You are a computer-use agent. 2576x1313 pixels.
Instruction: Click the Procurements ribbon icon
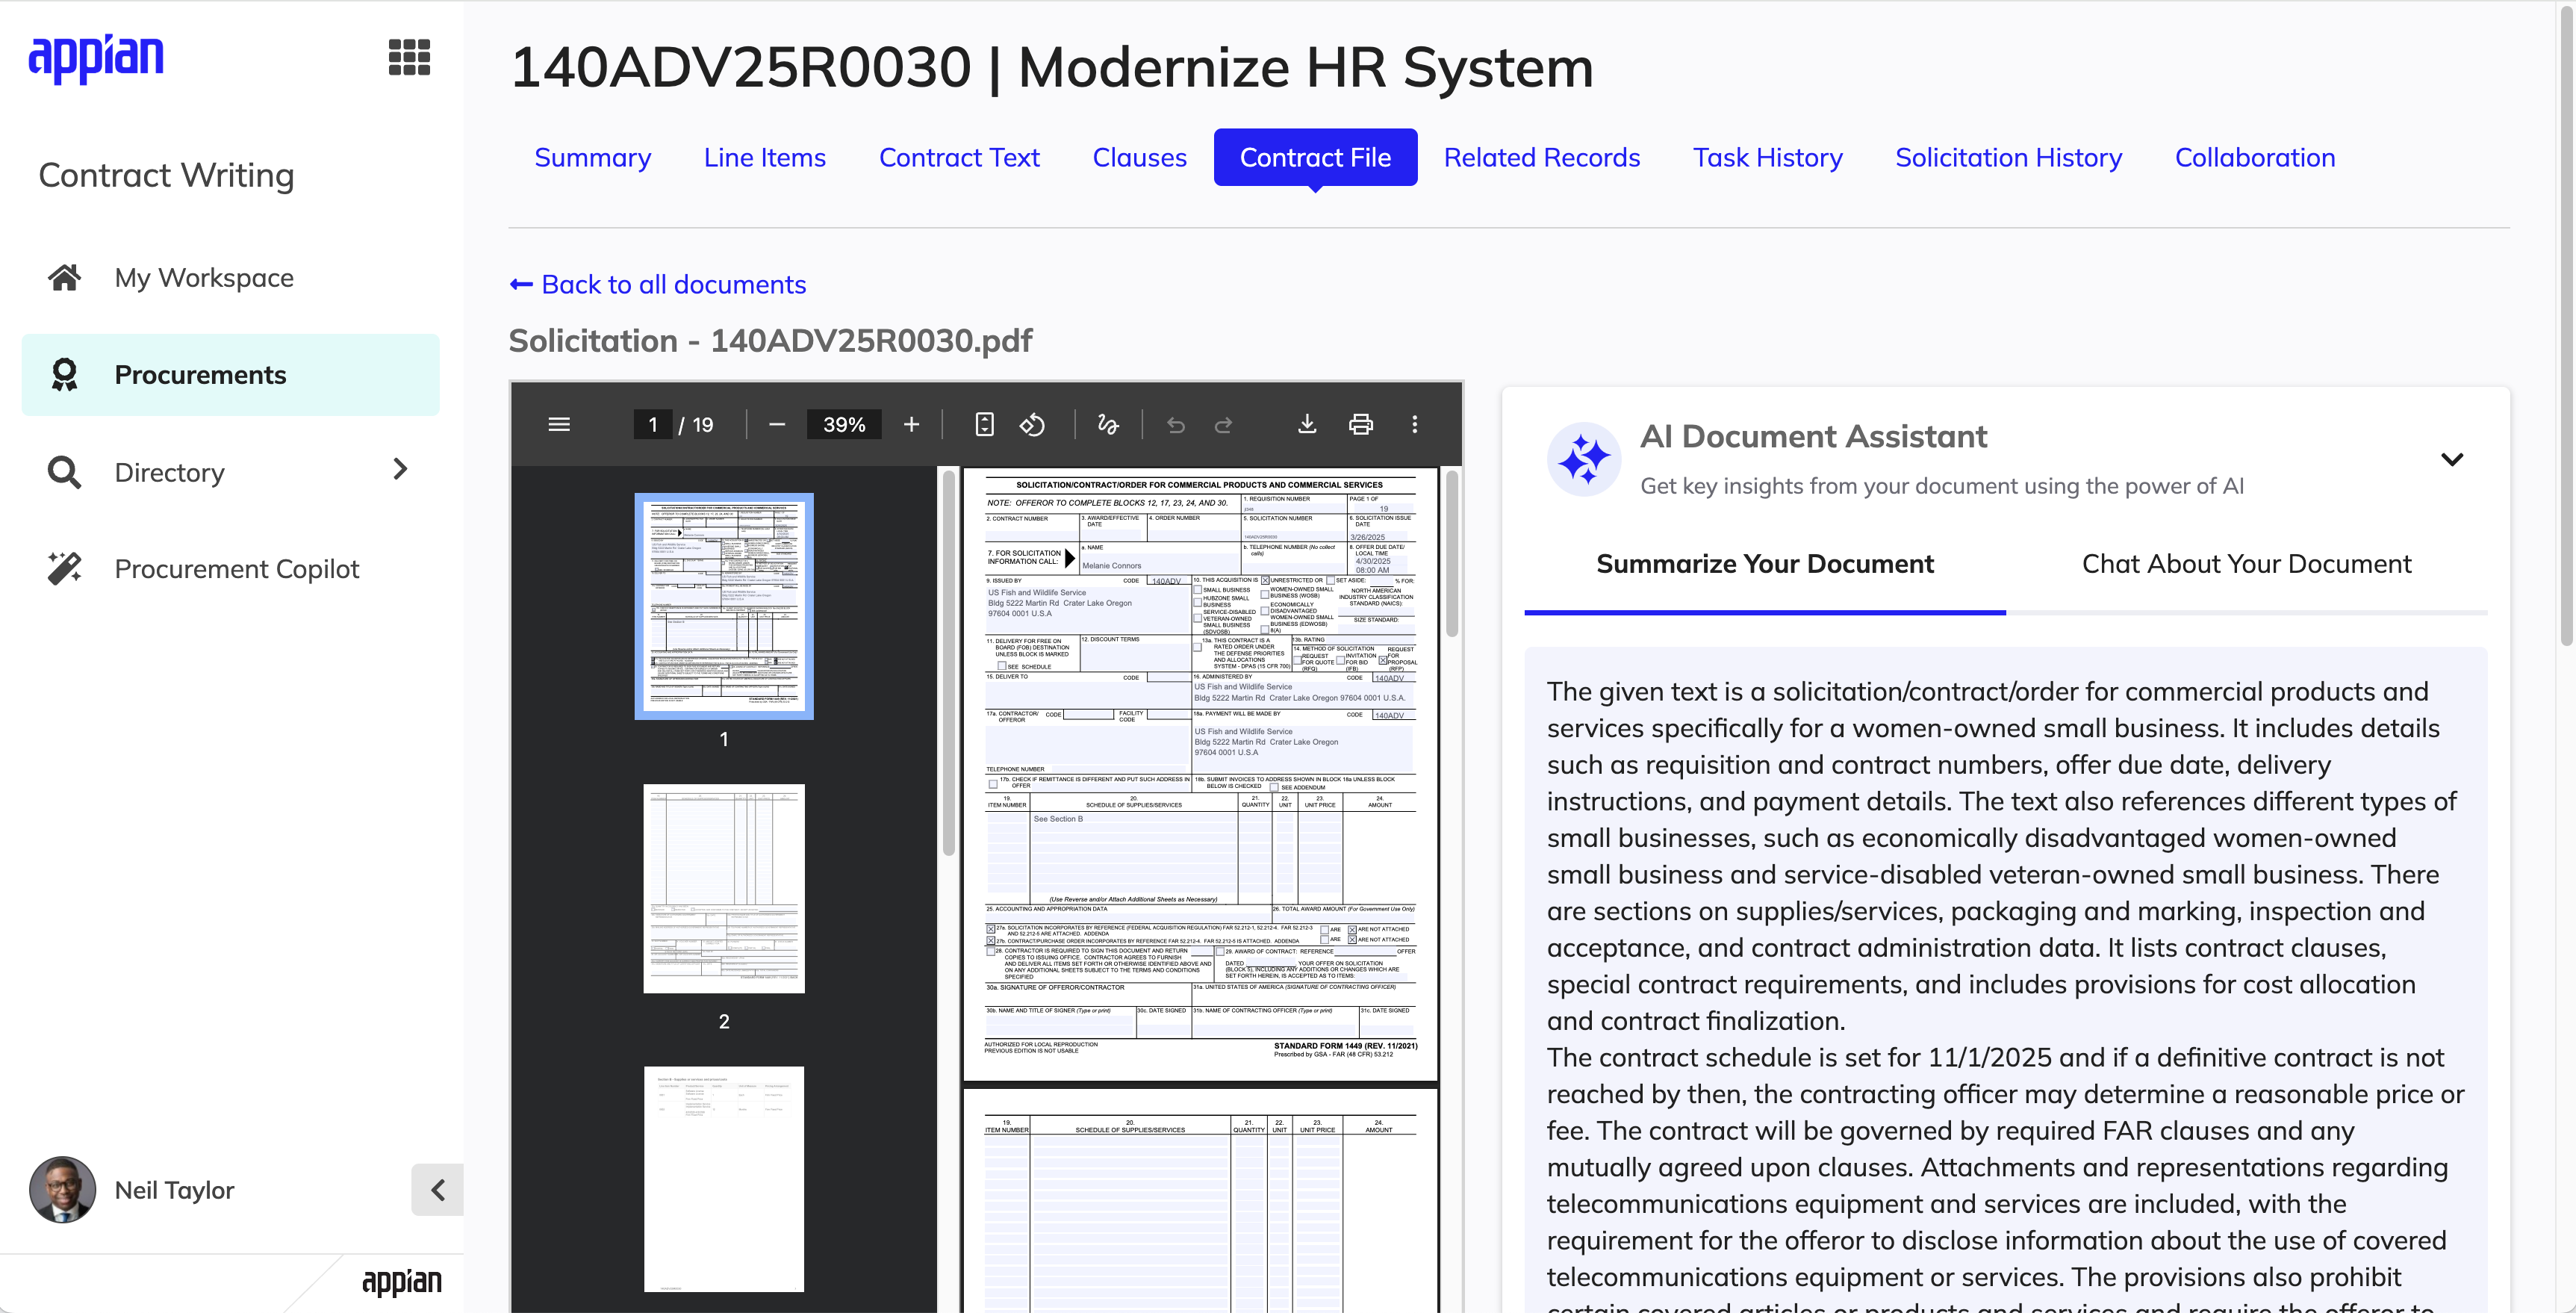[64, 374]
